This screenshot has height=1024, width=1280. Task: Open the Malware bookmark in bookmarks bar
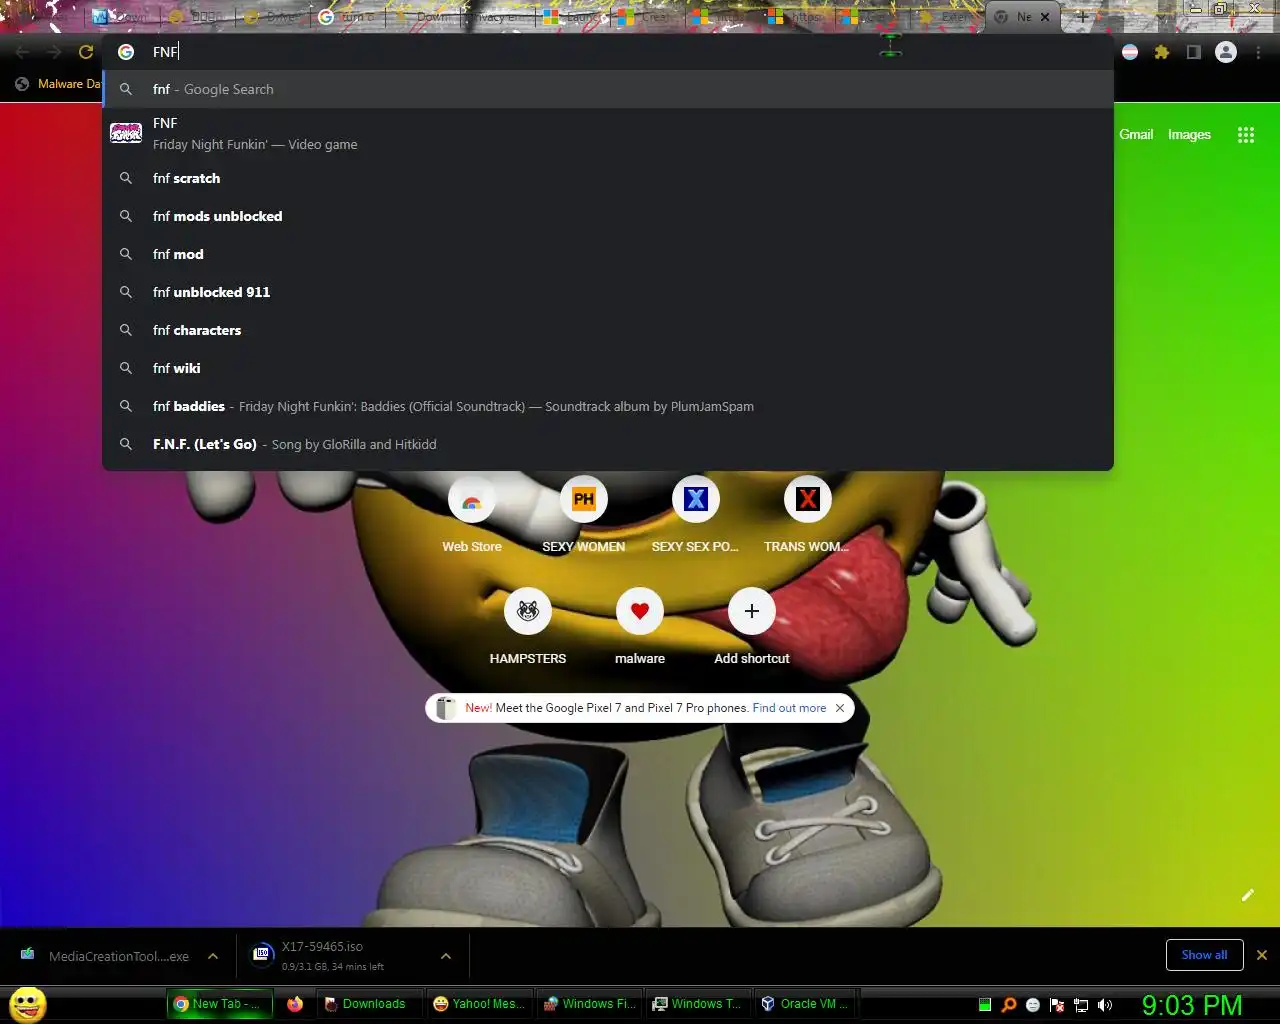(58, 84)
